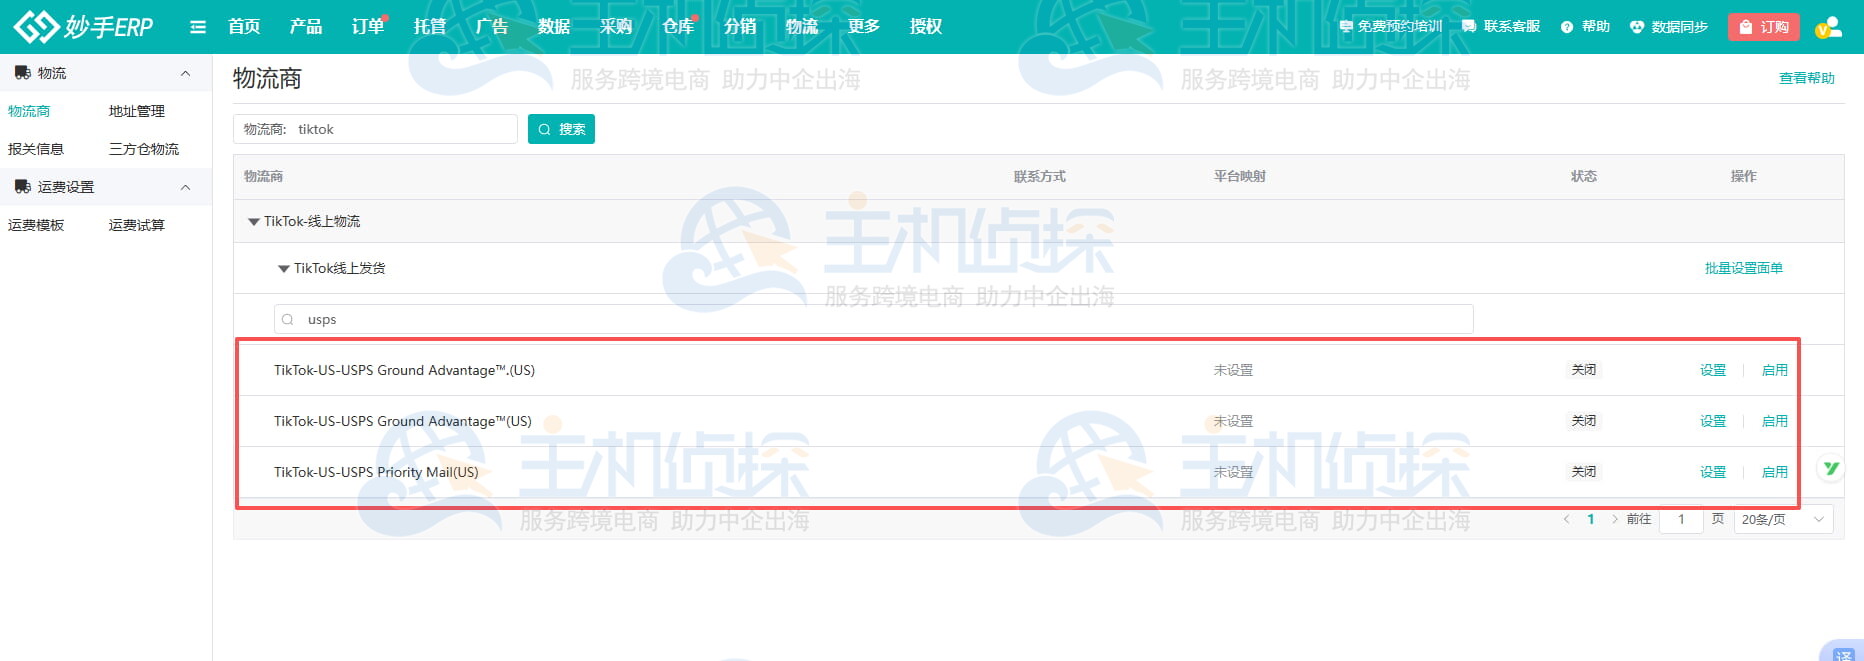Click the red 订购 button
Image resolution: width=1864 pixels, height=661 pixels.
click(1764, 27)
